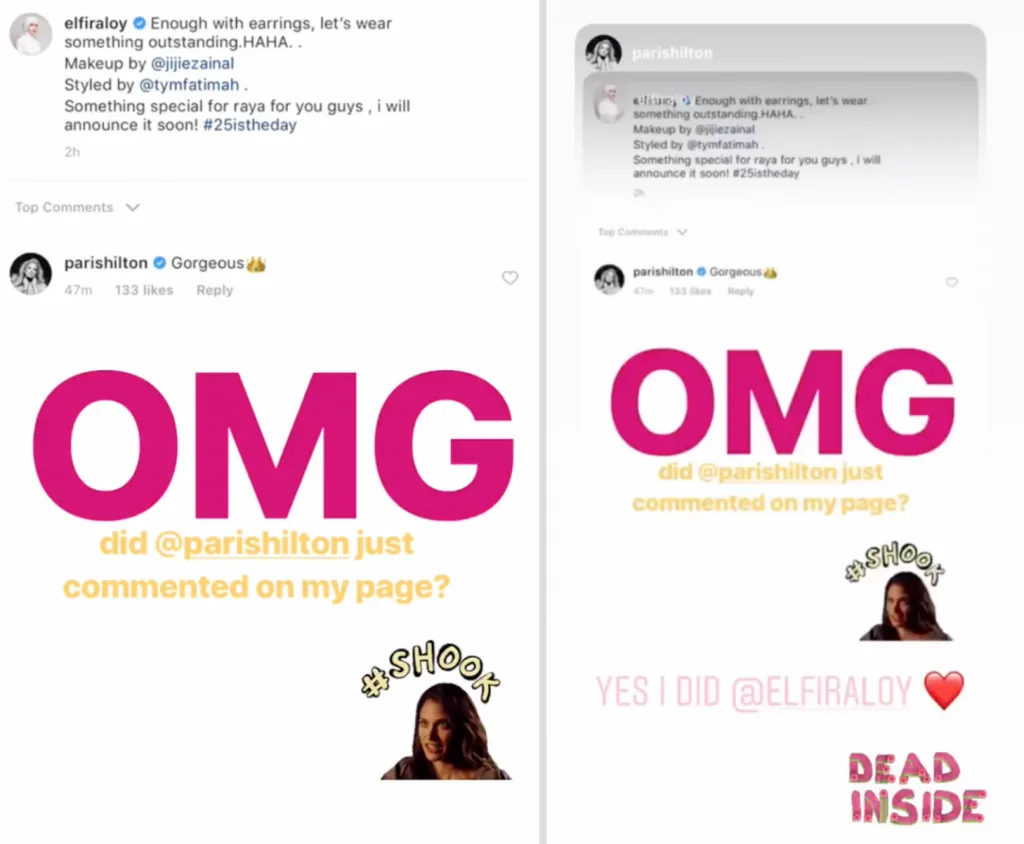Open parishilton's story header avatar at top right
This screenshot has width=1024, height=844.
(x=603, y=53)
